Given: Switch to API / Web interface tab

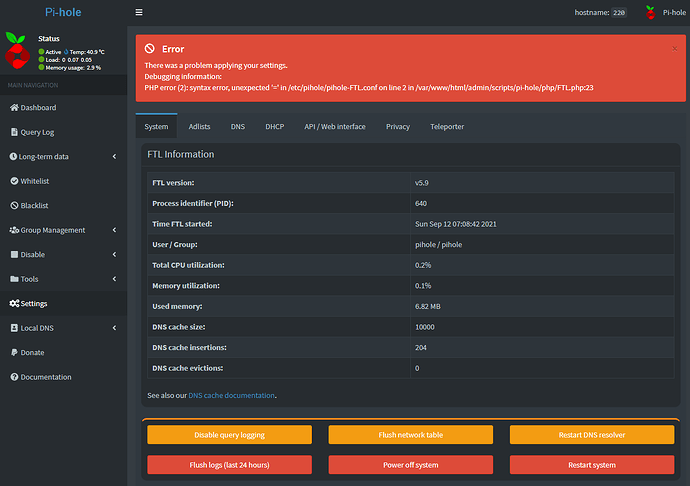Looking at the screenshot, I should [335, 126].
